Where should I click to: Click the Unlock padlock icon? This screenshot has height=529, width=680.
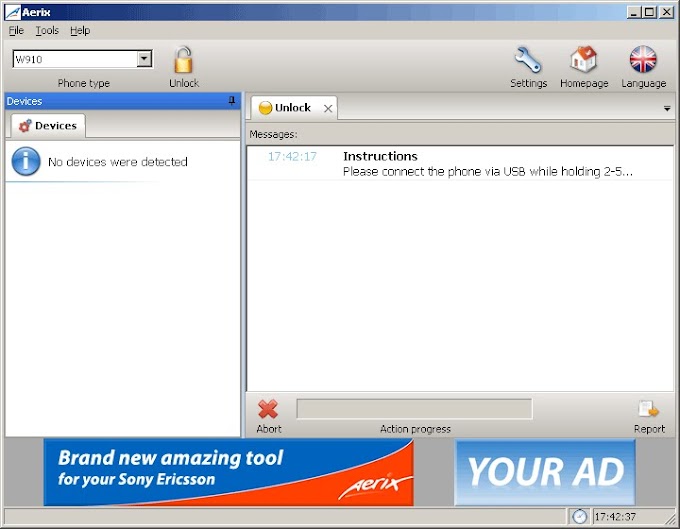coord(183,60)
